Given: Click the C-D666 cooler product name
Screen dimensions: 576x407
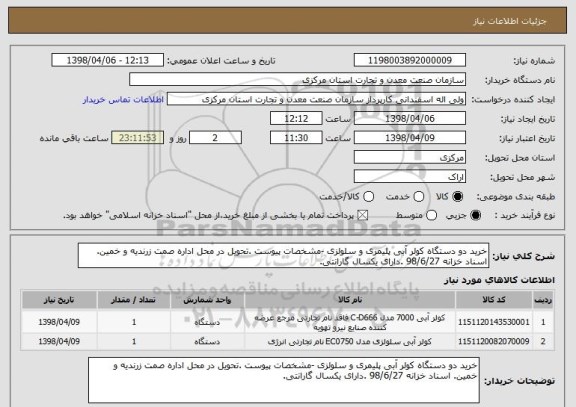Looking at the screenshot, I should coord(350,322).
